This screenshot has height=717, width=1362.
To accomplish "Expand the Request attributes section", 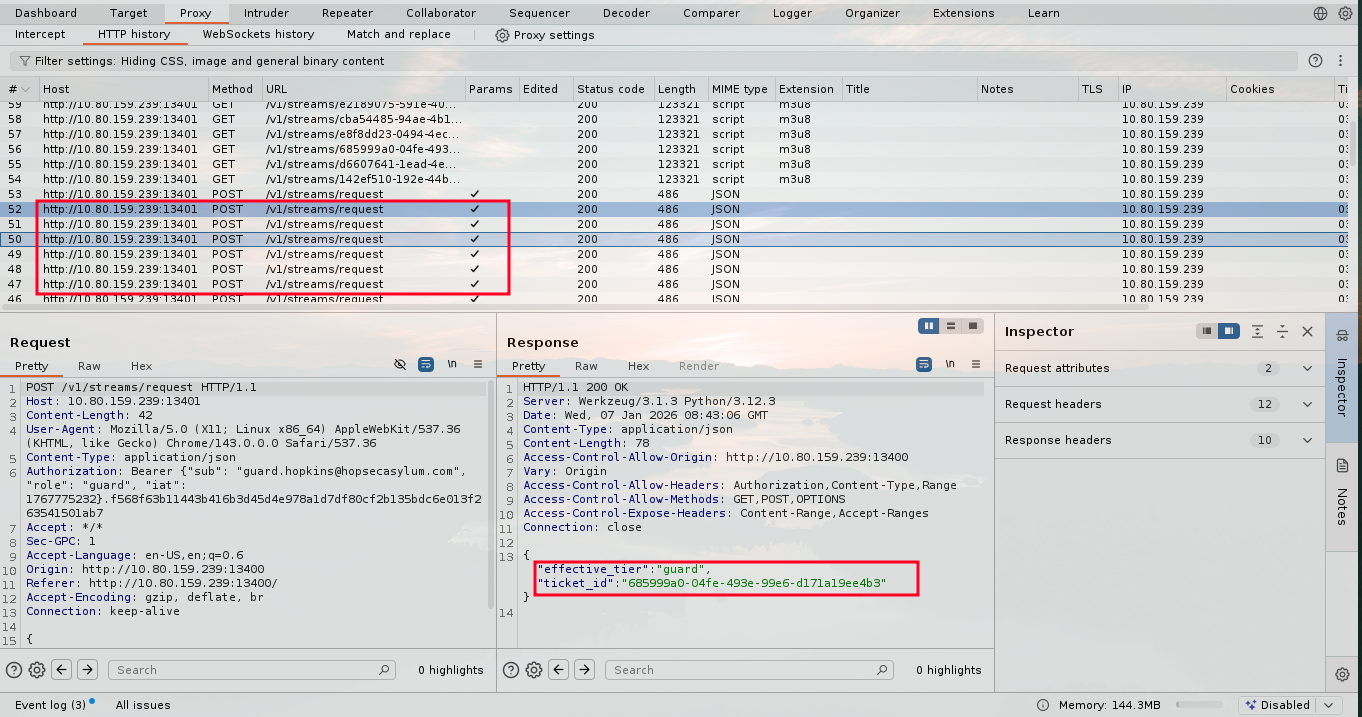I will tap(1307, 368).
